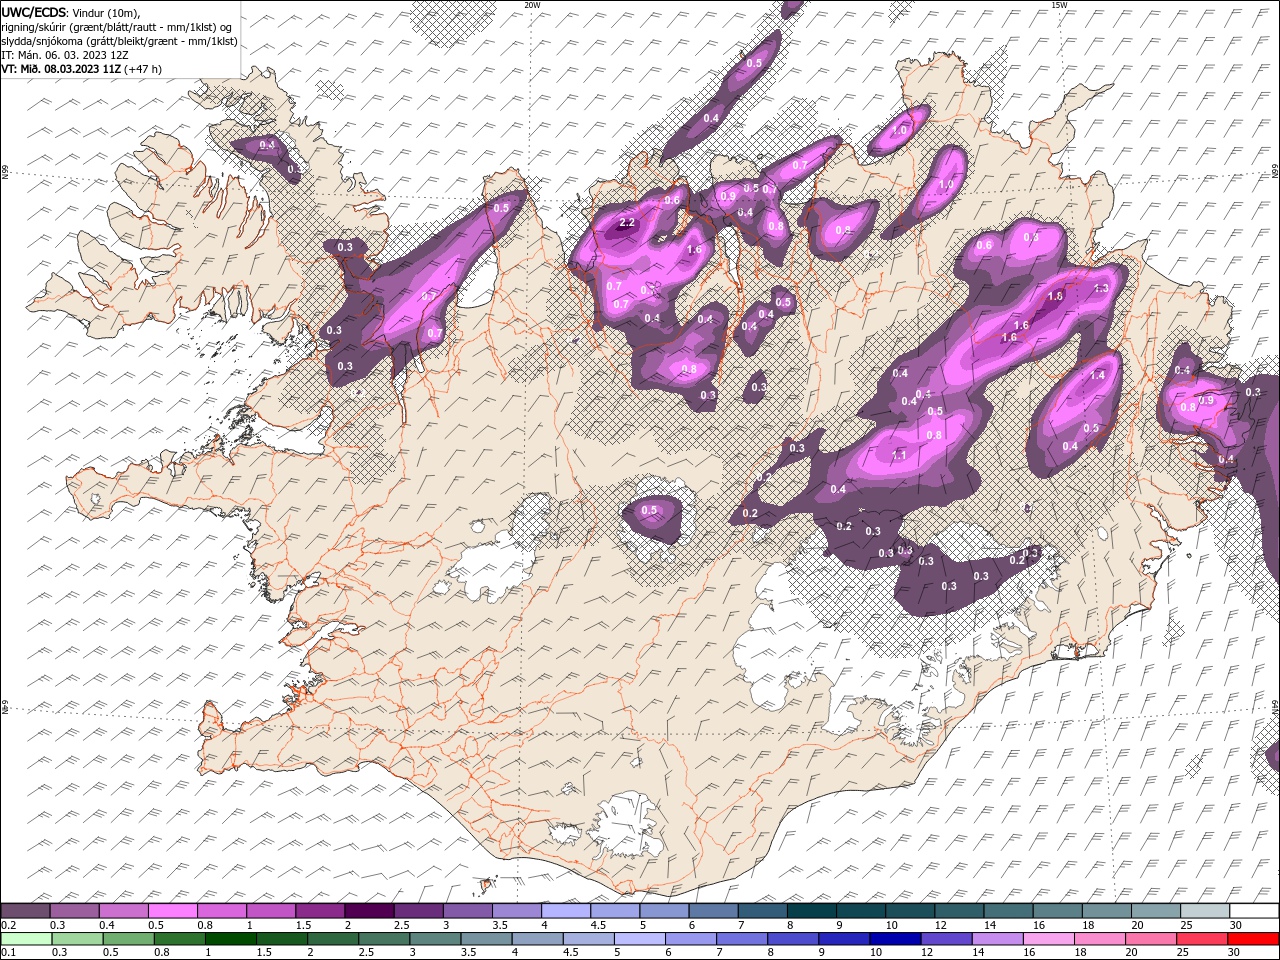
Task: Click the 20W longitude label
Action: coord(532,5)
